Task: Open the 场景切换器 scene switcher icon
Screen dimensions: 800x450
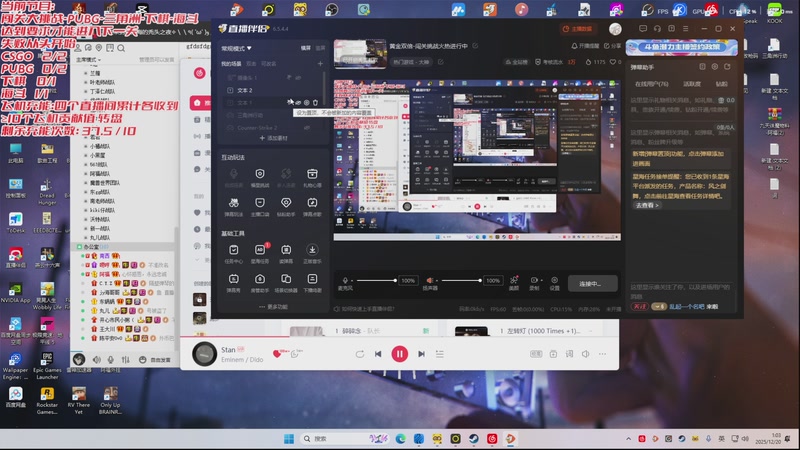Action: [x=286, y=279]
